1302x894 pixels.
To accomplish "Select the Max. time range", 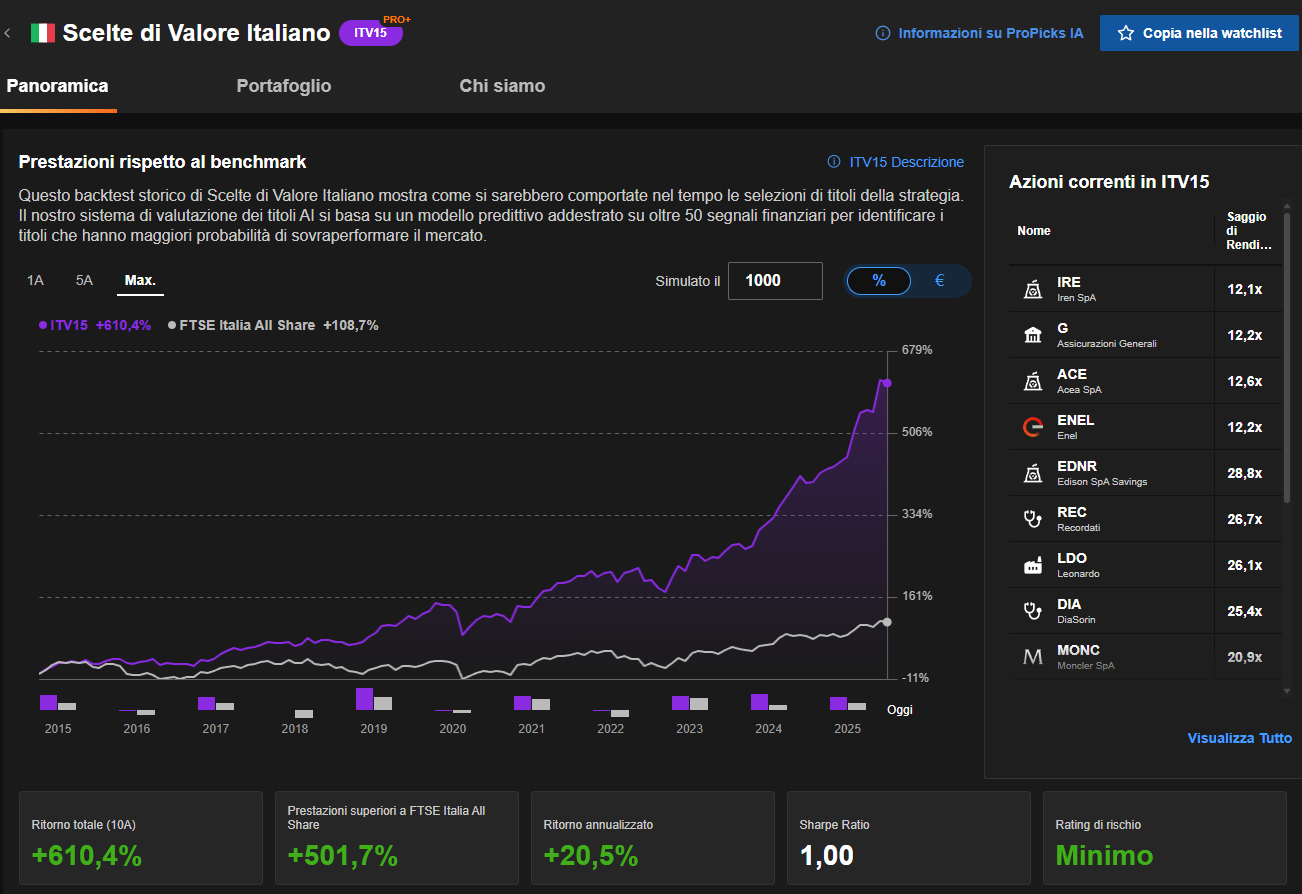I will click(x=140, y=280).
